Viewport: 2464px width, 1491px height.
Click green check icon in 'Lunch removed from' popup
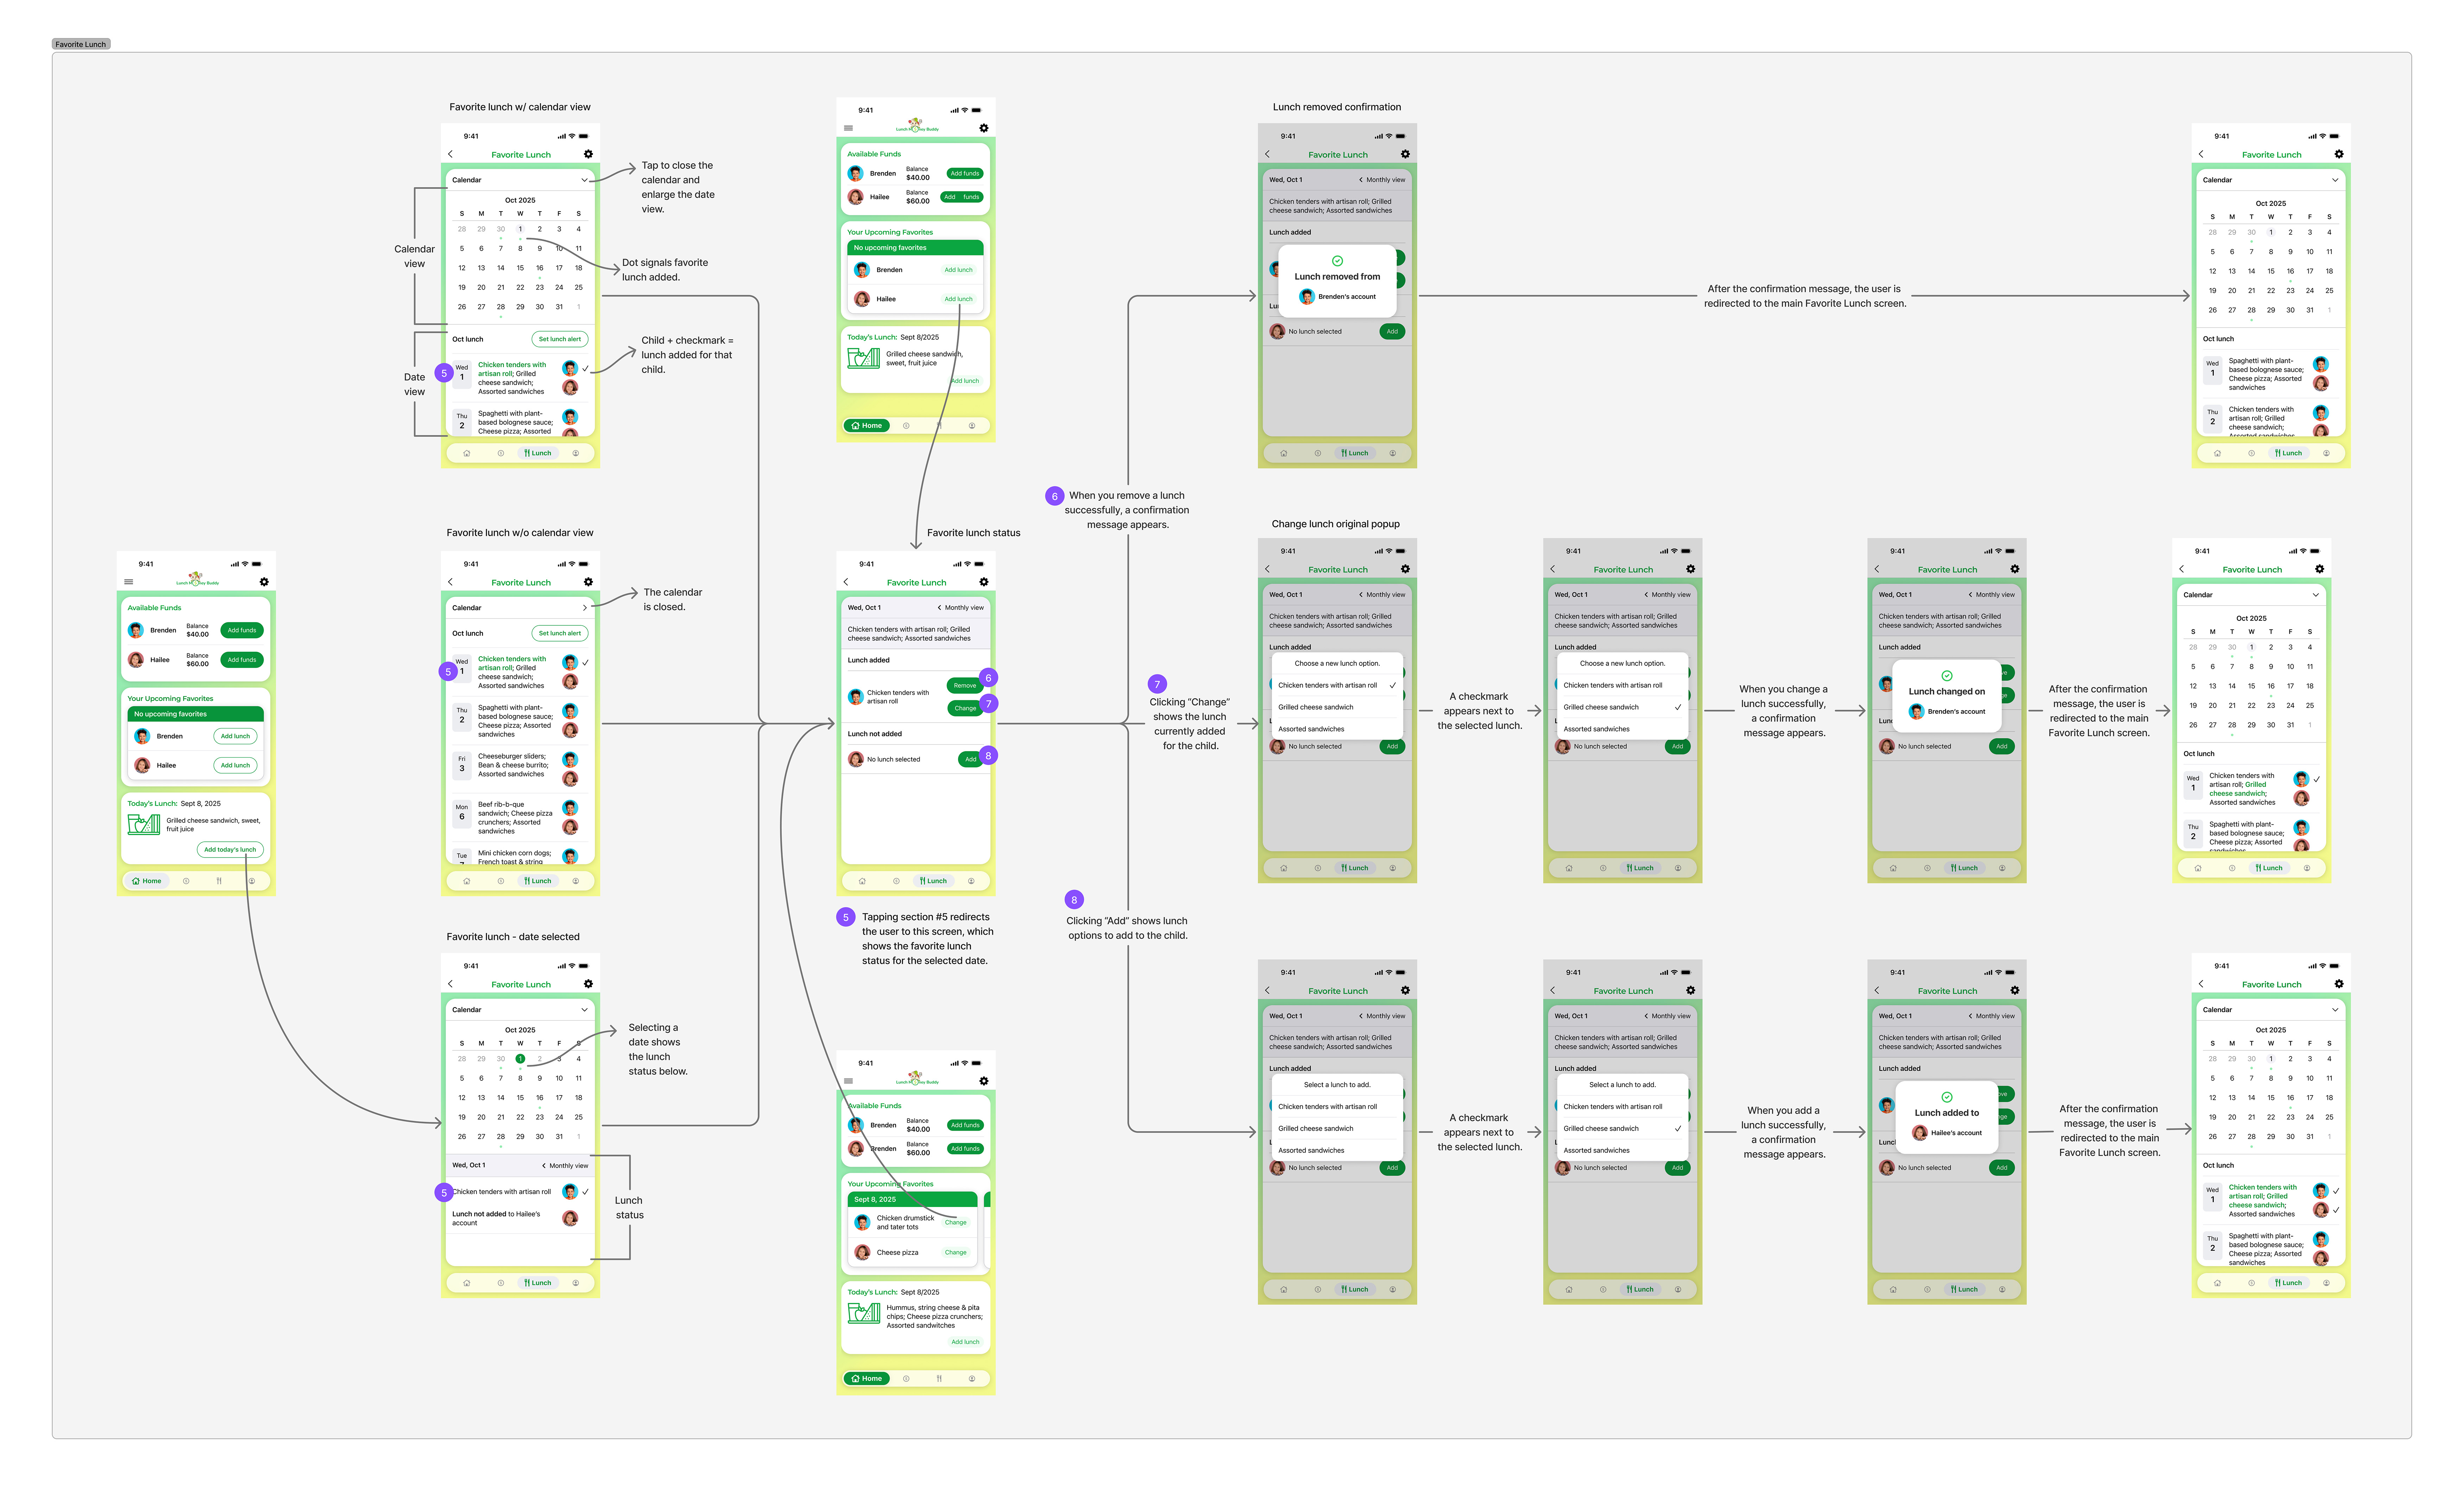point(1337,261)
